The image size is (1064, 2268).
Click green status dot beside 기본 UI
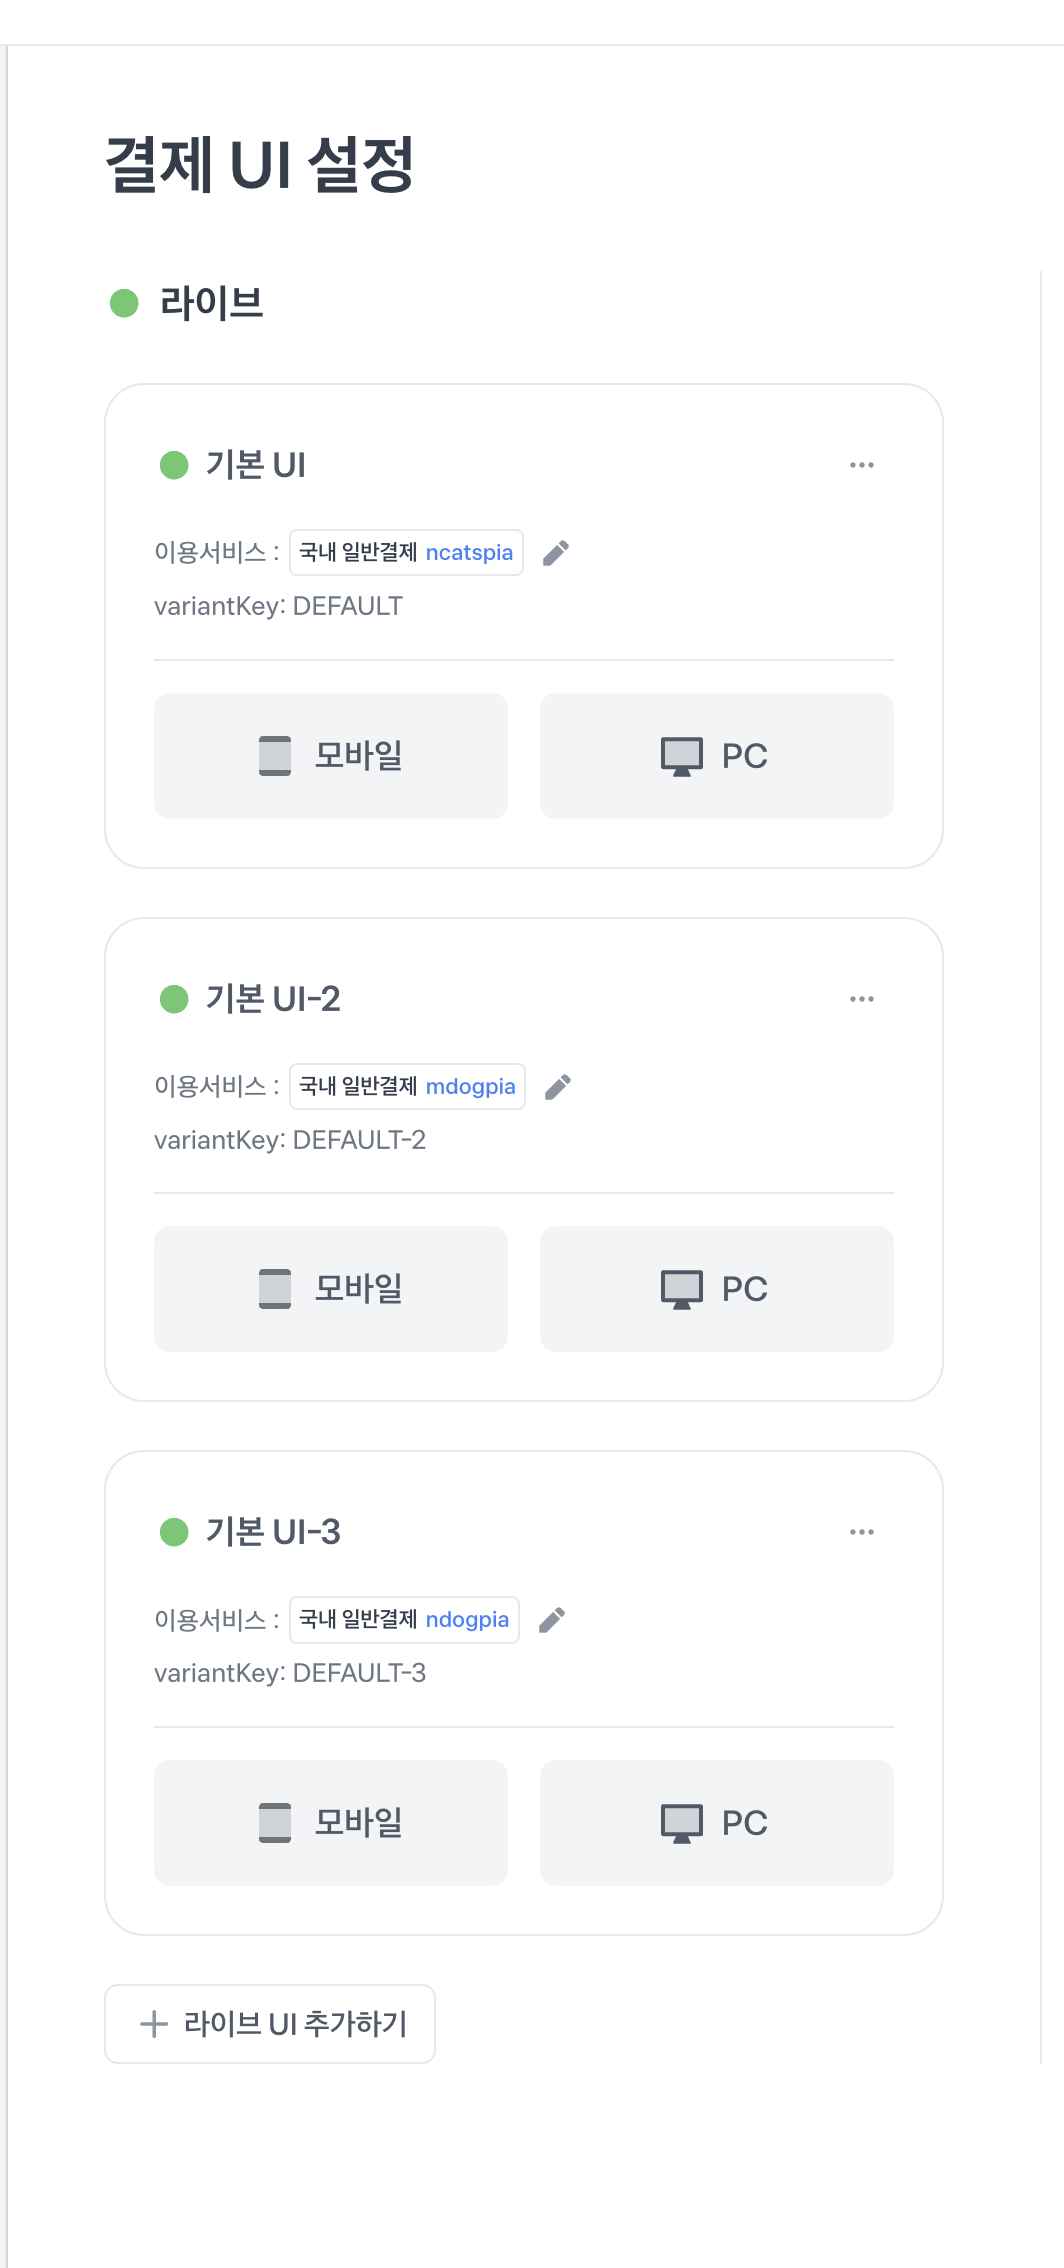click(x=174, y=465)
